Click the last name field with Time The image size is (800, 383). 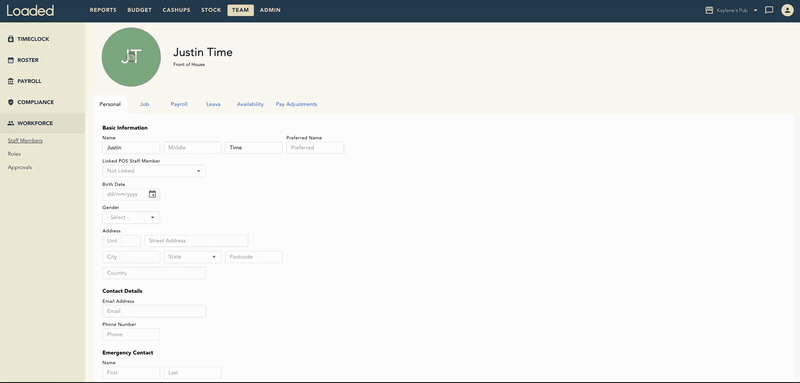tap(254, 148)
